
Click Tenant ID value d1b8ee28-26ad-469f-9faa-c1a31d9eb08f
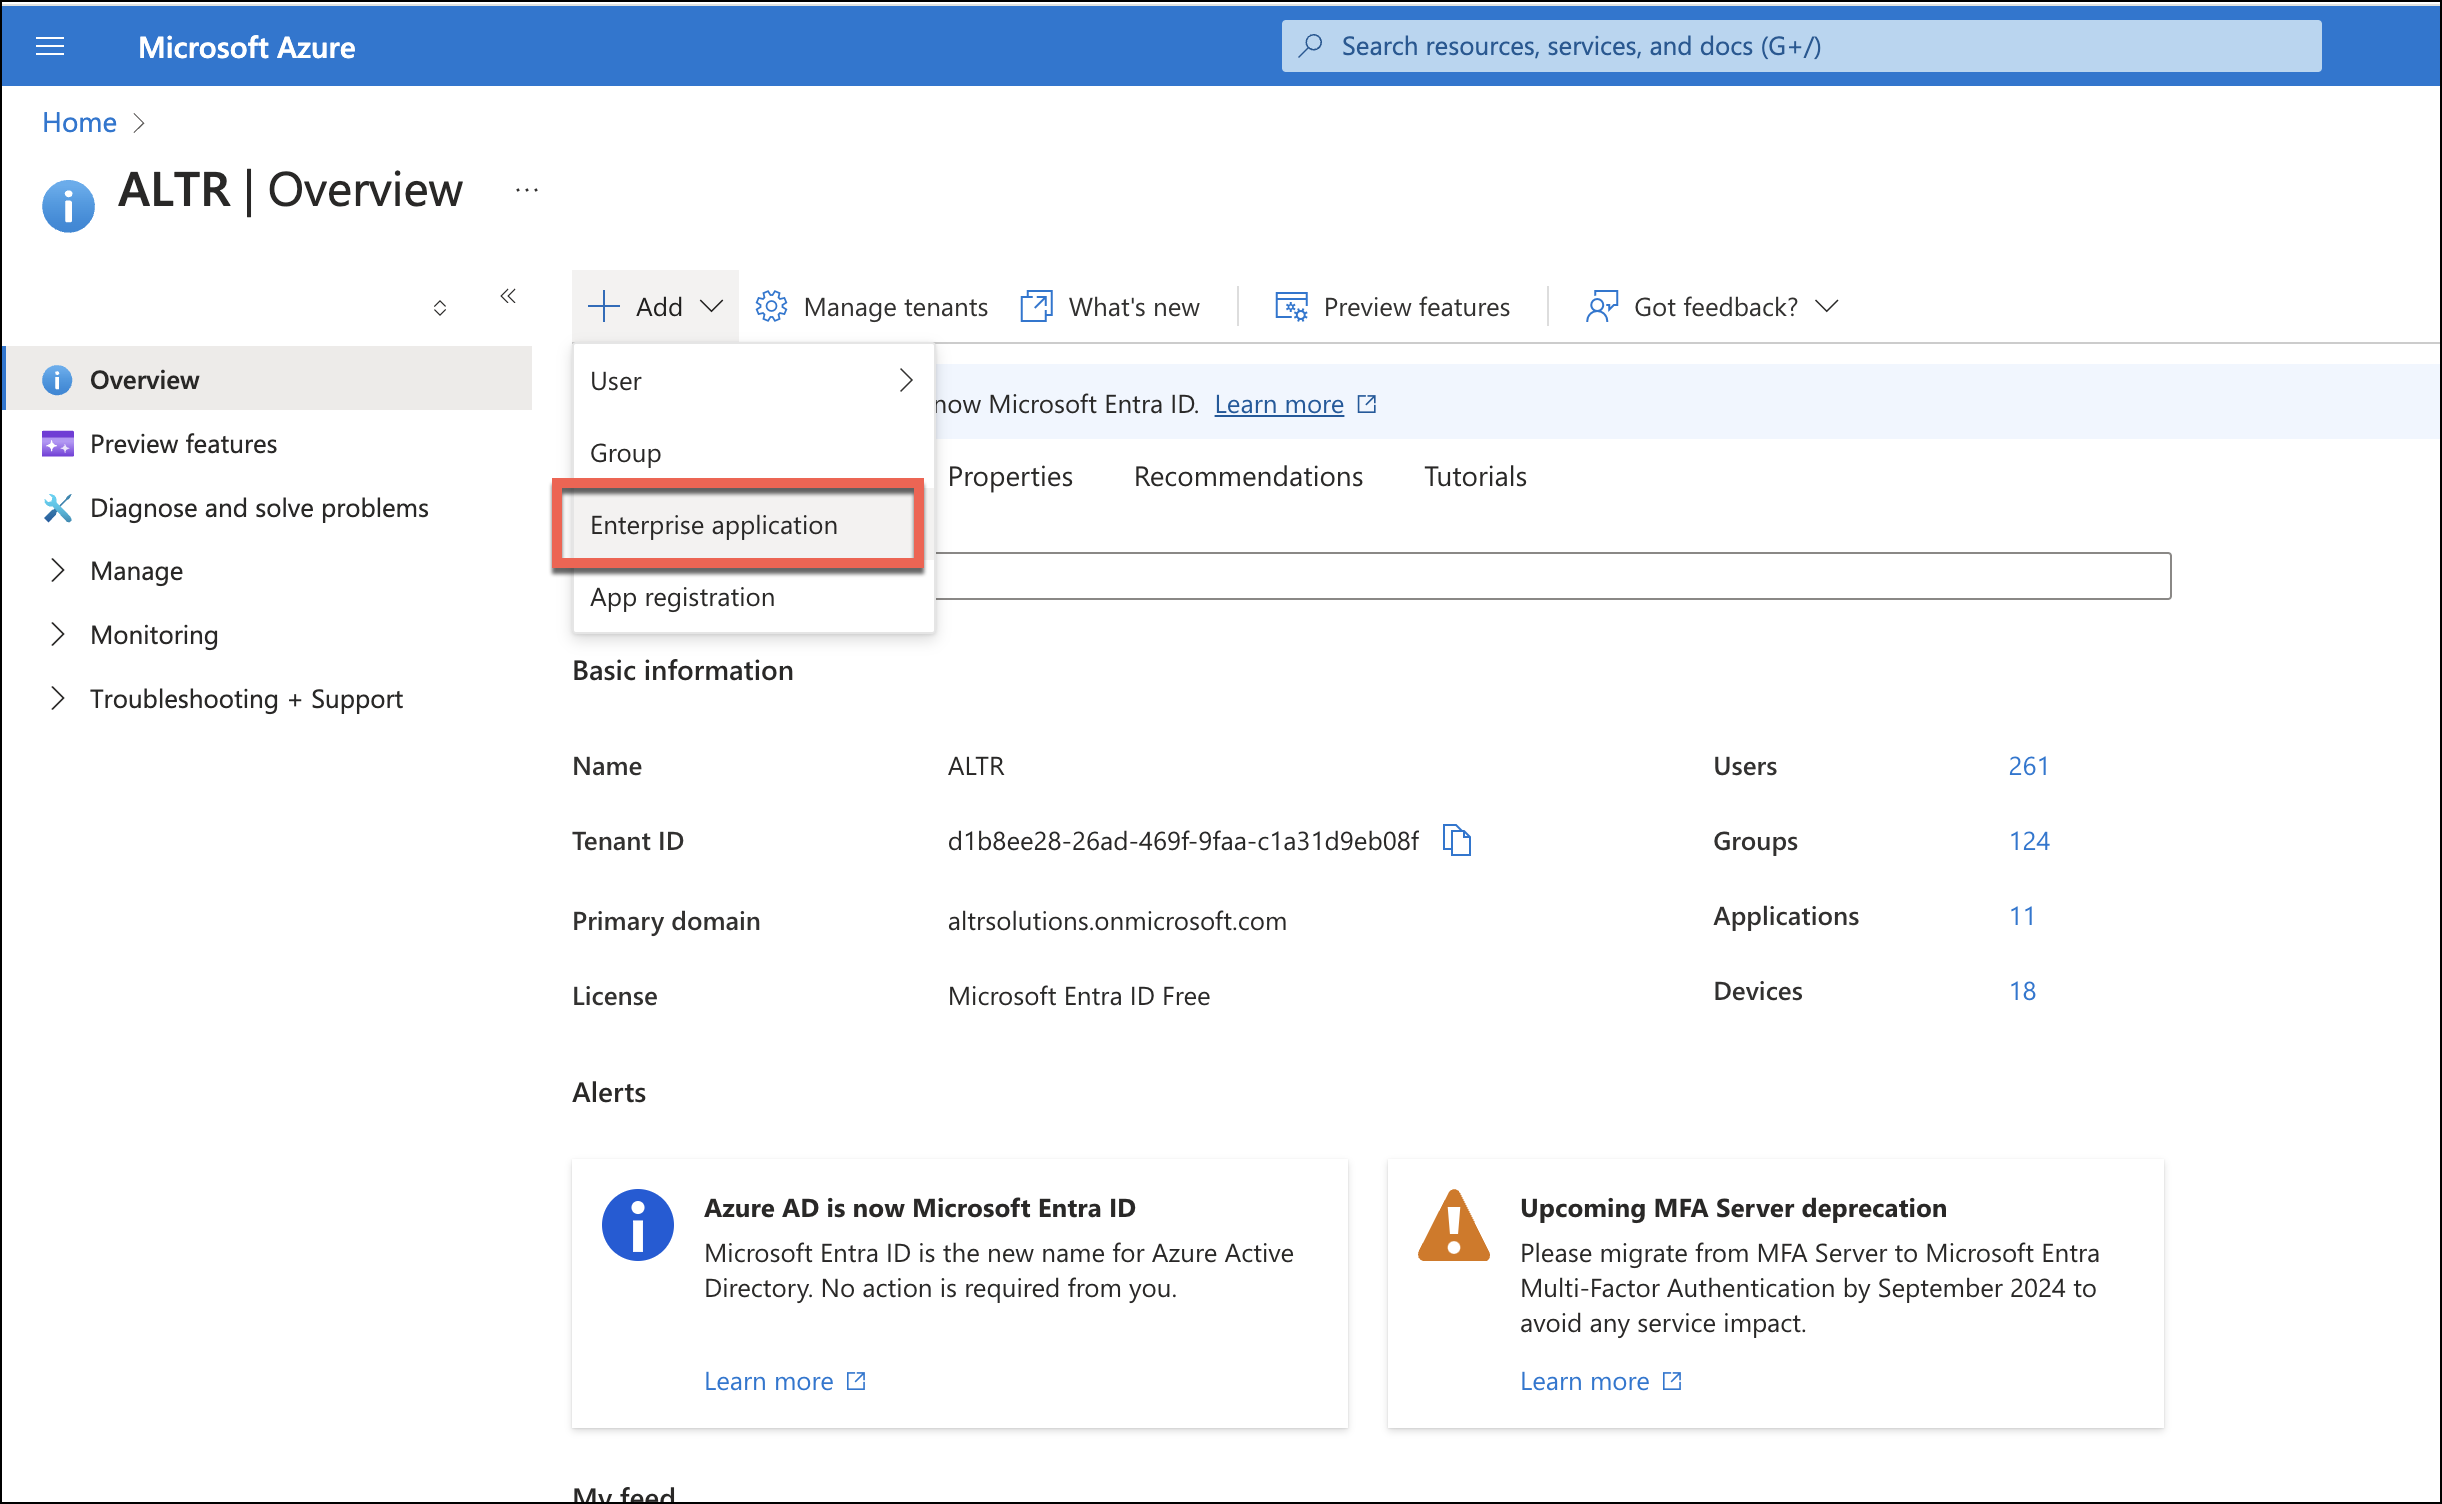(1183, 841)
